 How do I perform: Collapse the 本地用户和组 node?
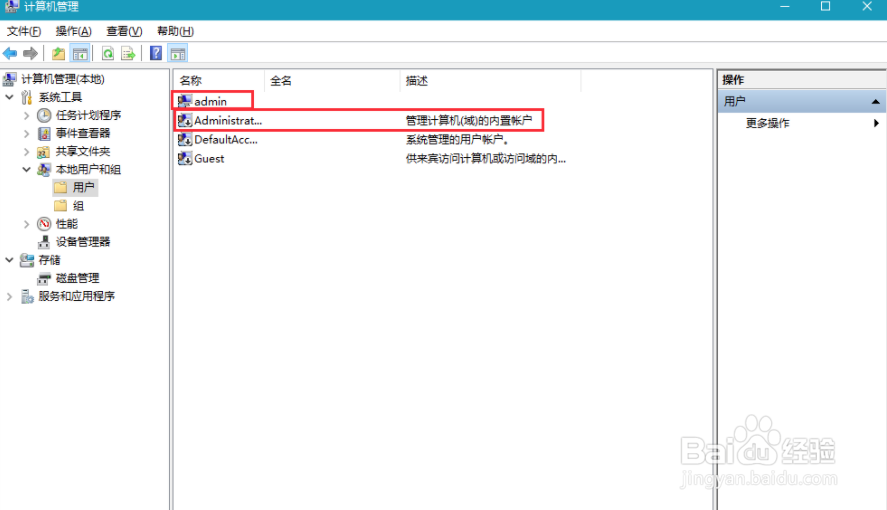pos(27,170)
